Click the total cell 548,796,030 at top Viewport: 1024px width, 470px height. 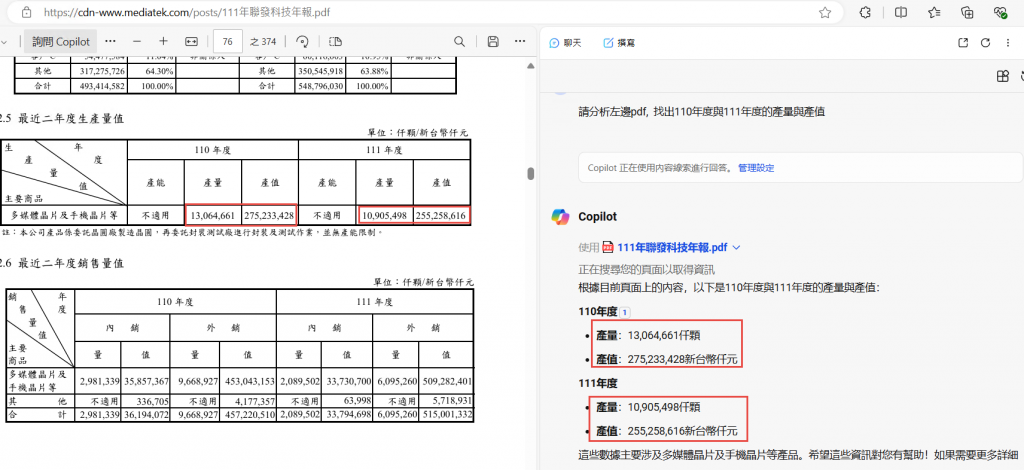click(321, 86)
